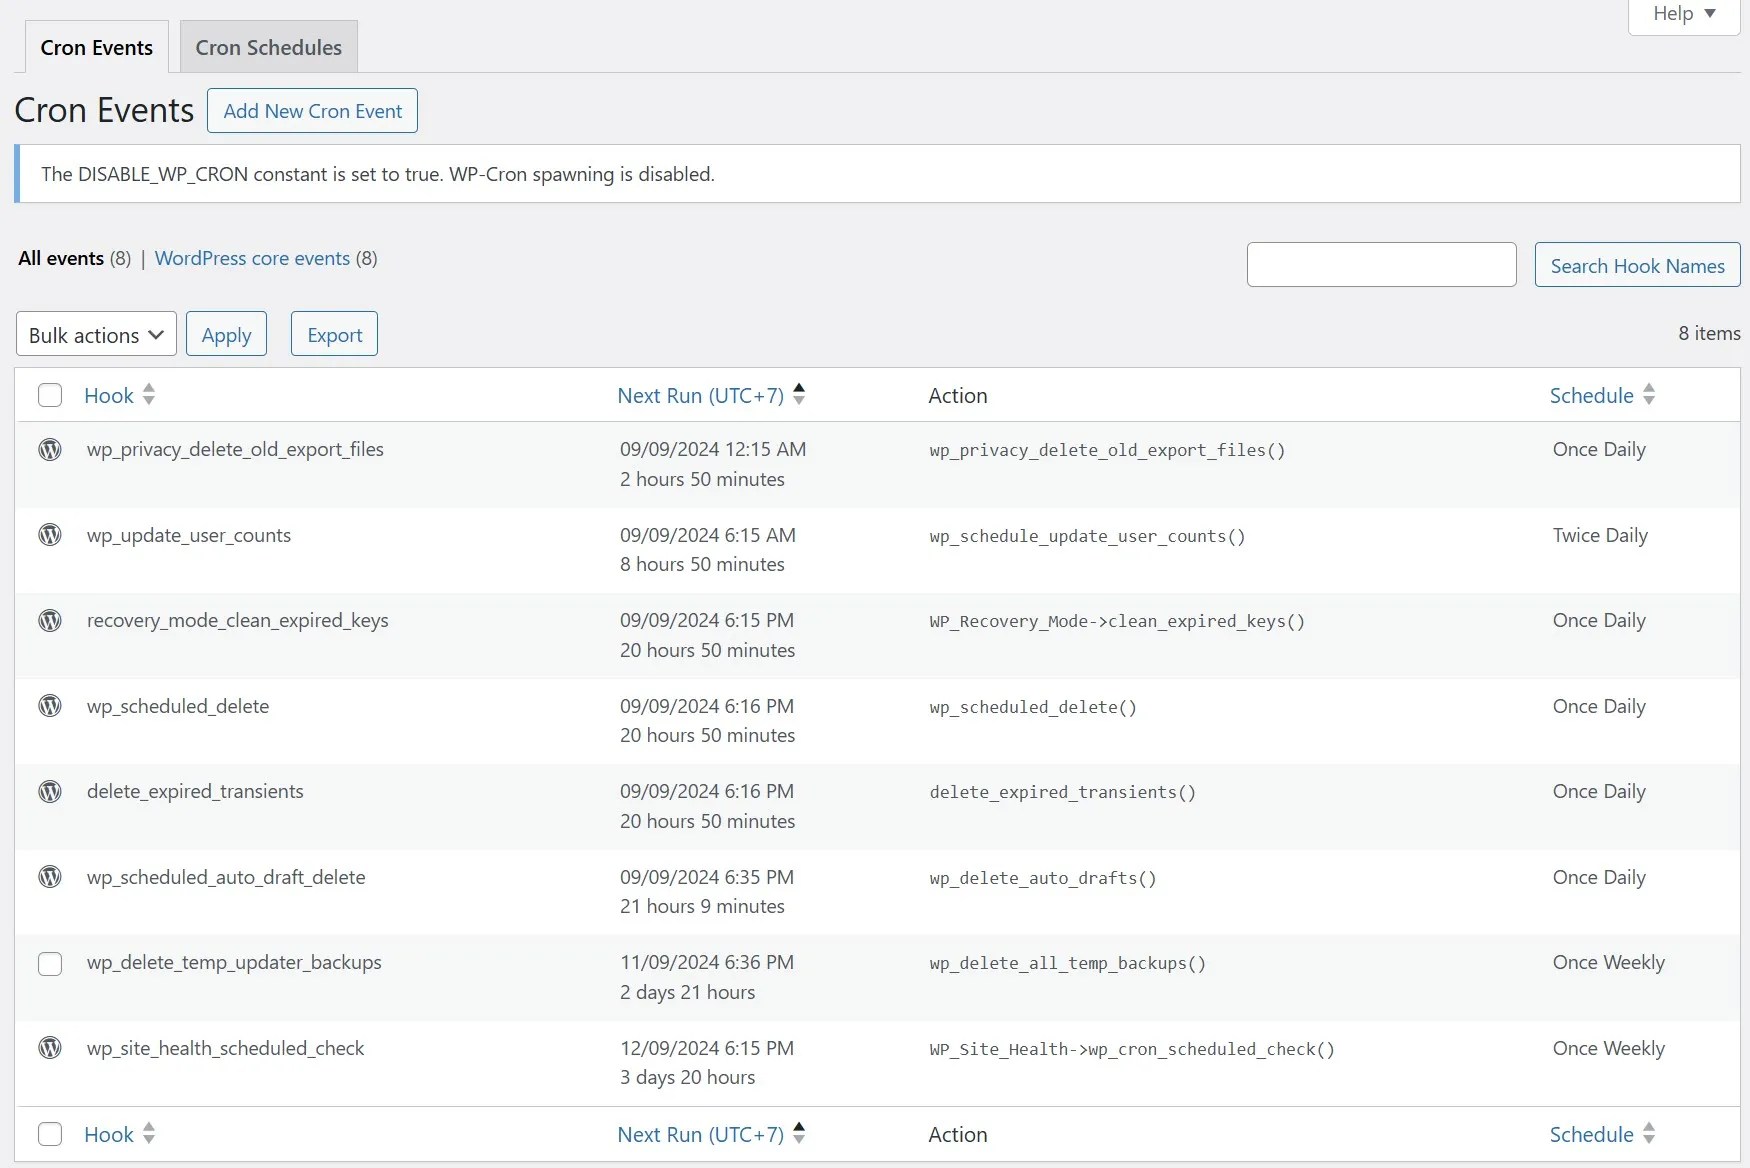The width and height of the screenshot is (1750, 1168).
Task: Click Add New Cron Event button
Action: click(312, 111)
